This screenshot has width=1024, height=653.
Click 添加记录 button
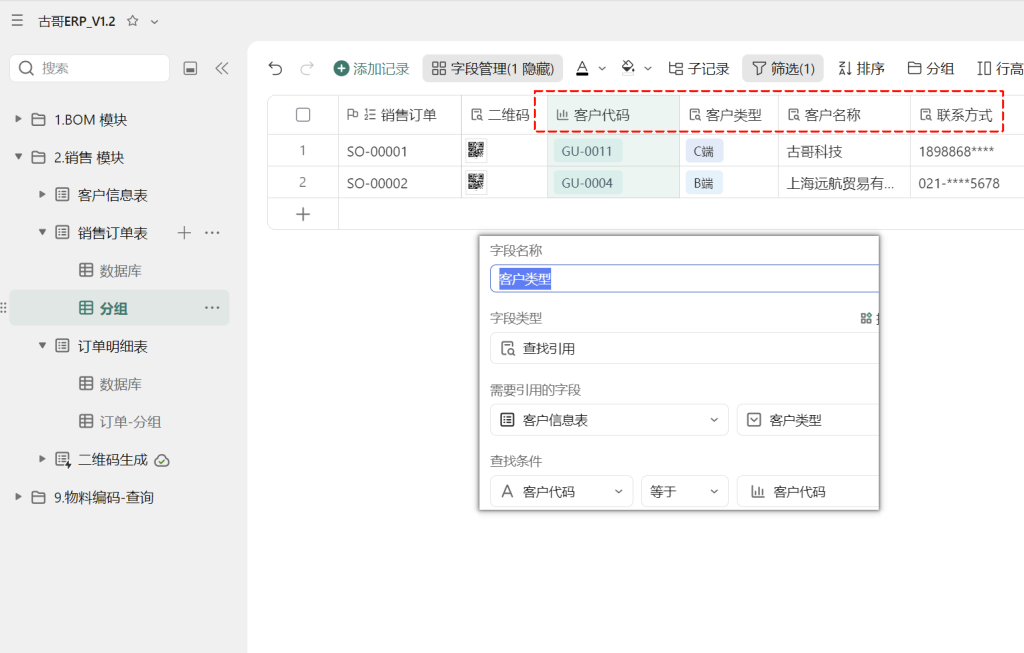pyautogui.click(x=371, y=69)
